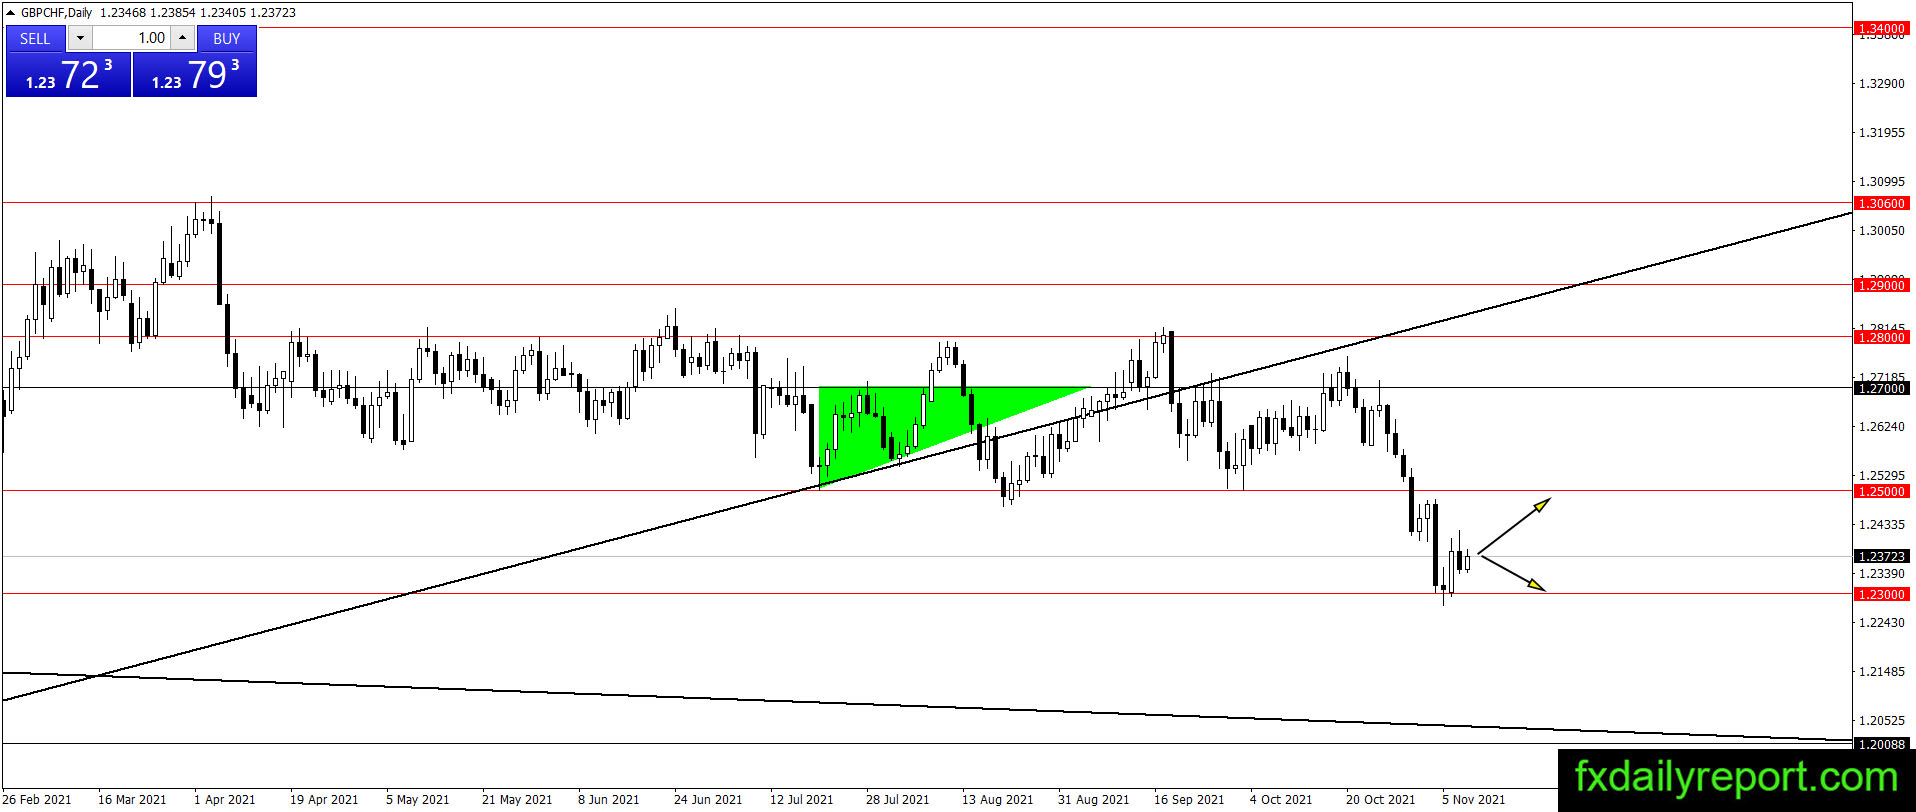Click the 1.23854 high value in header

173,13
